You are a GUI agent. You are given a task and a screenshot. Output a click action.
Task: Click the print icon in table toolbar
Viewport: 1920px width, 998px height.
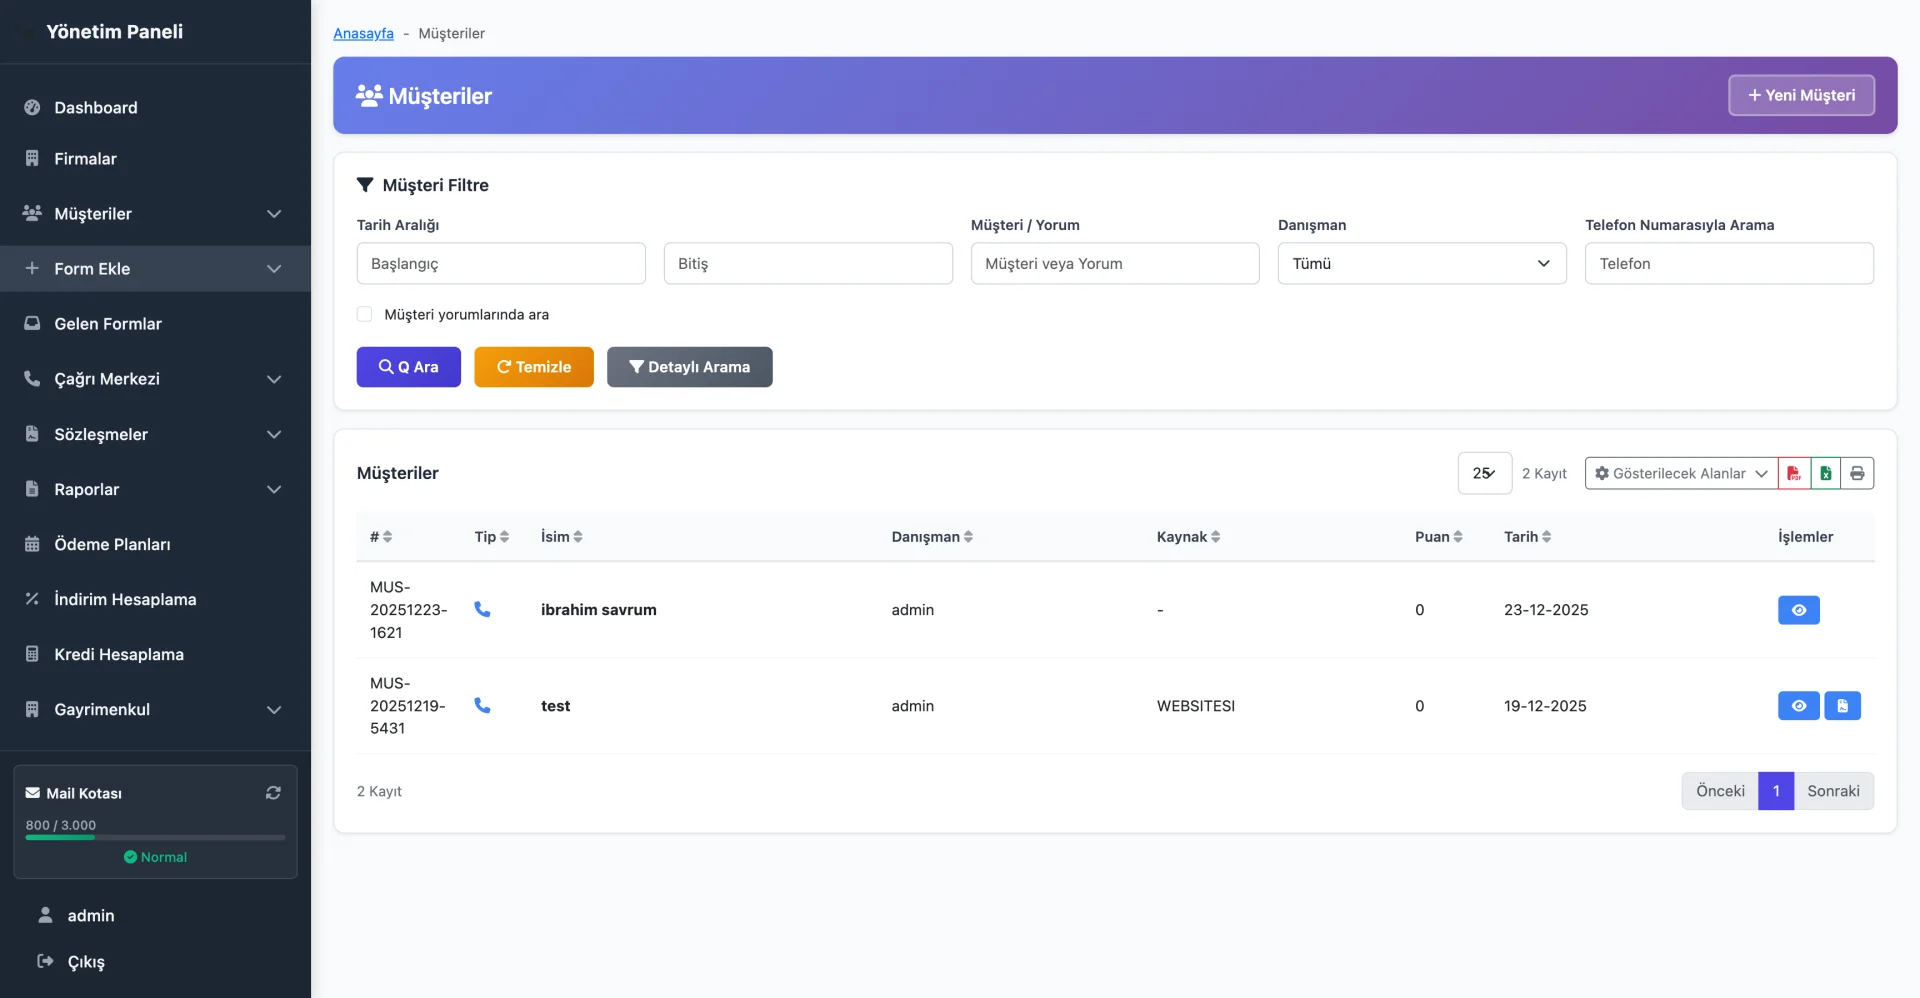tap(1857, 473)
